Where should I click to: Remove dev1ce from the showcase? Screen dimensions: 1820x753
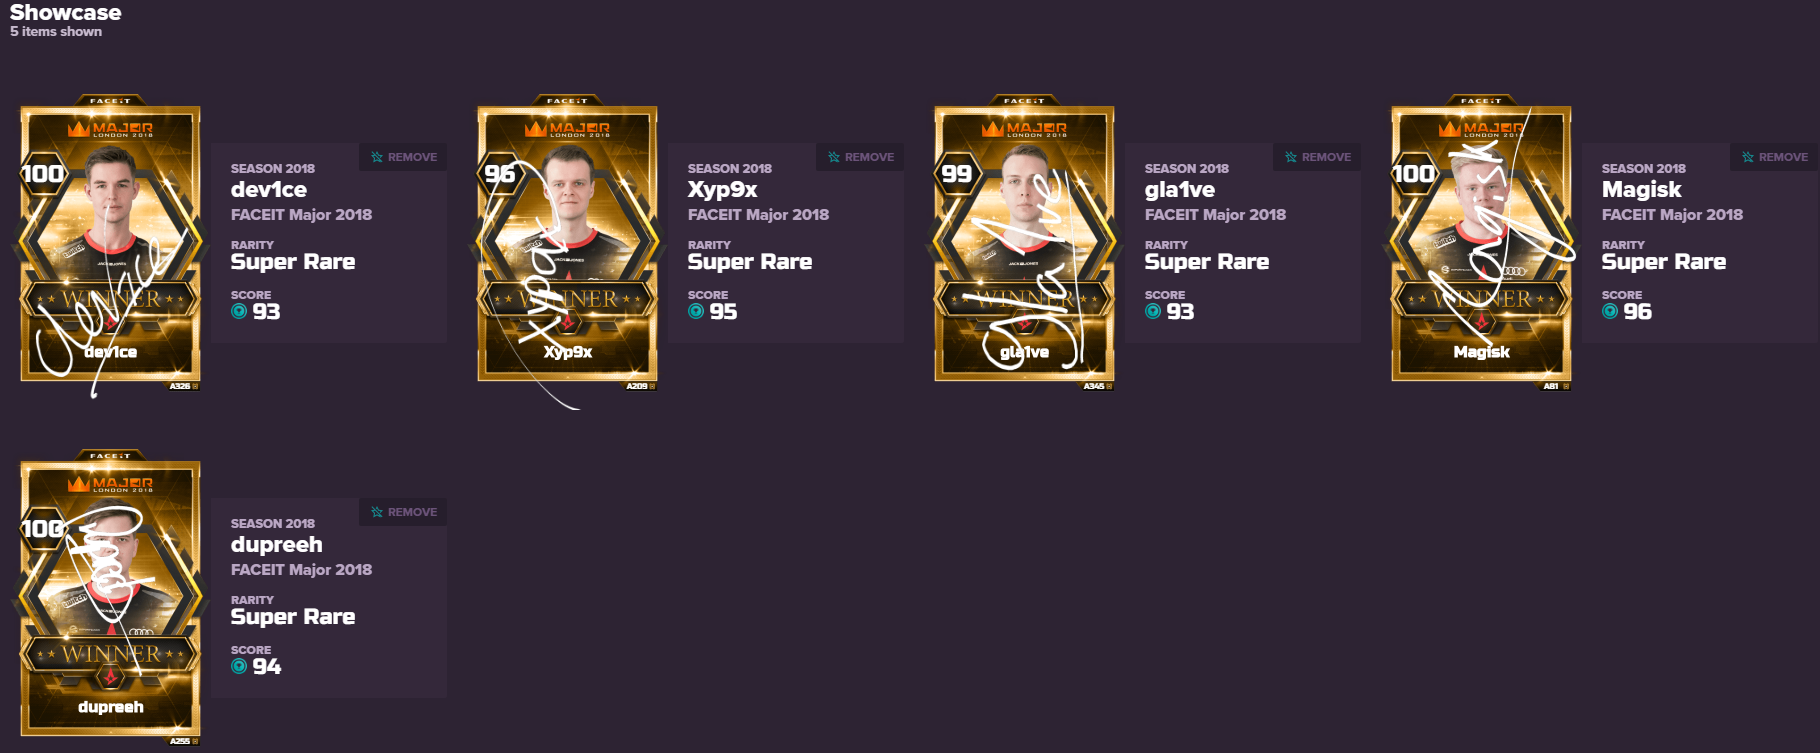coord(403,157)
